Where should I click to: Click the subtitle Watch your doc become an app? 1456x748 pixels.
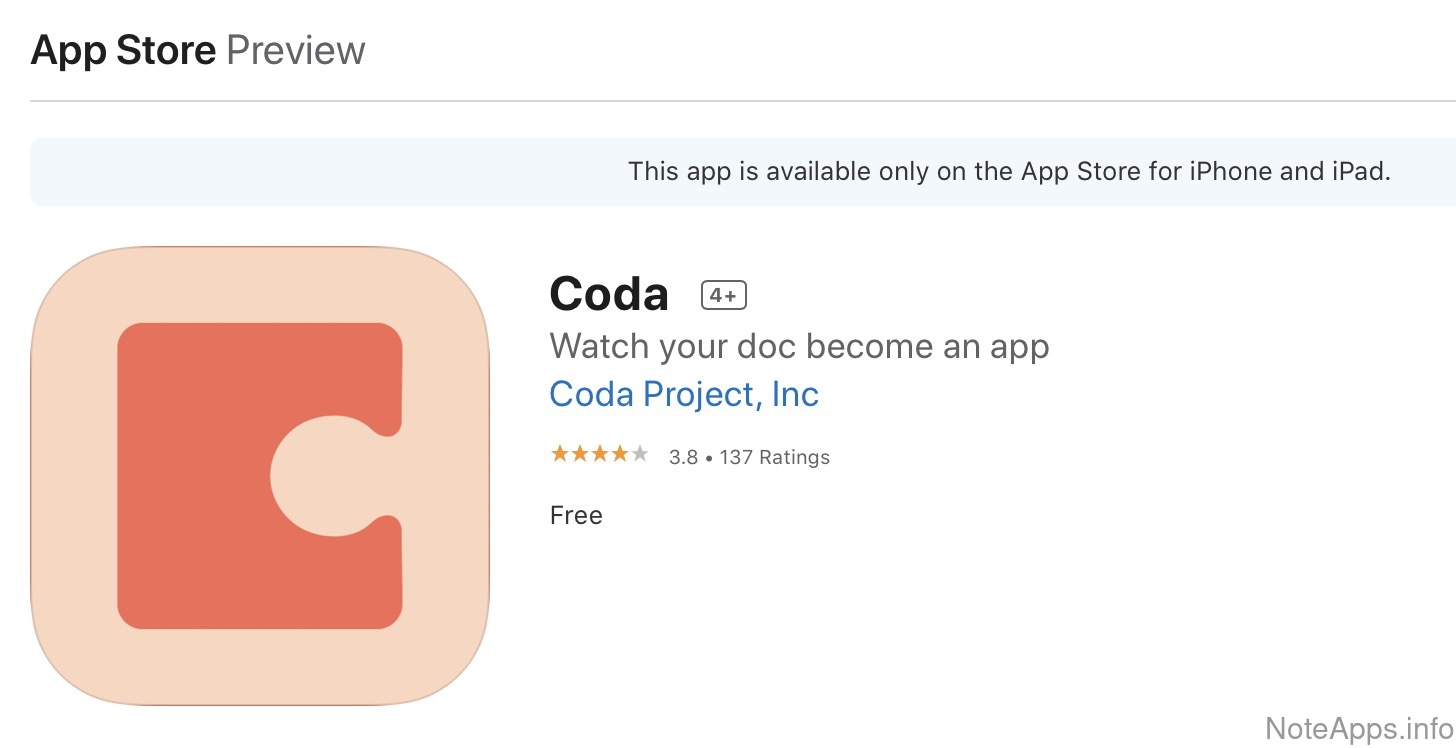click(x=799, y=346)
